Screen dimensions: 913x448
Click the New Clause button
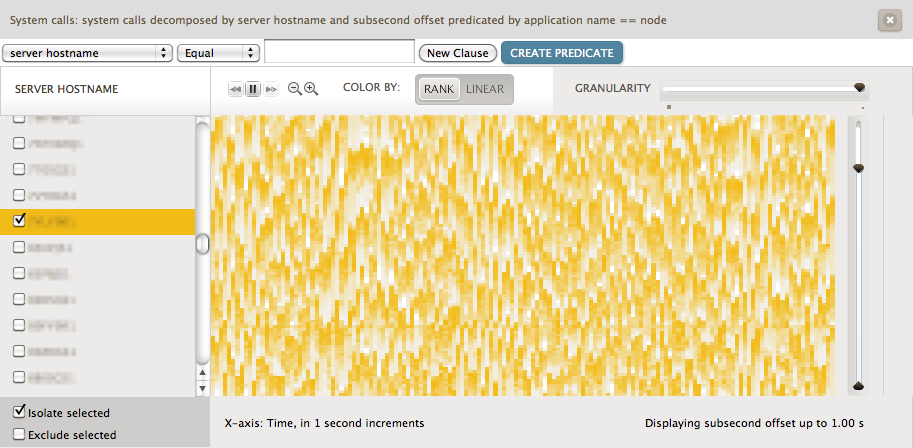(457, 53)
